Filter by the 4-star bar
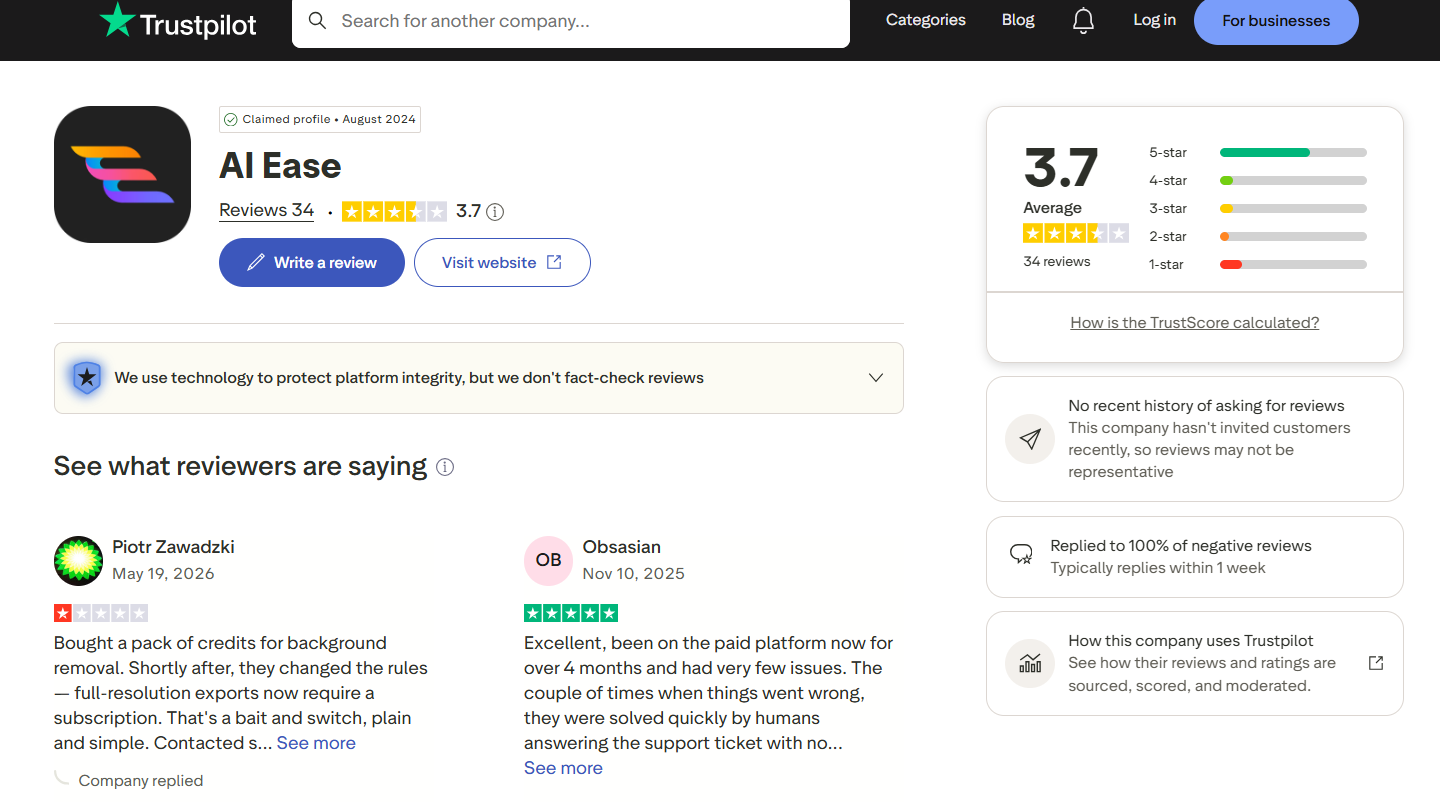Viewport: 1440px width, 802px height. 1258,181
